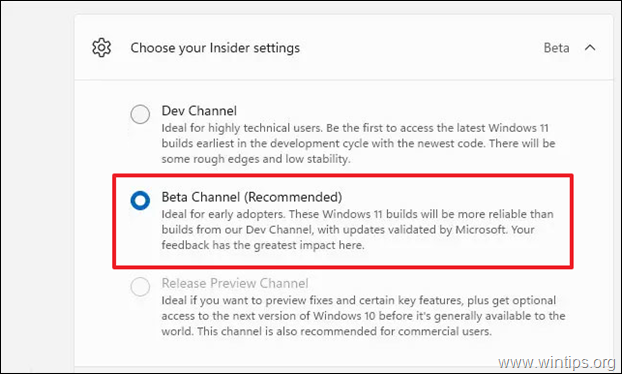
Task: Click the description starting 'Ideal for early adopters'
Action: point(357,230)
